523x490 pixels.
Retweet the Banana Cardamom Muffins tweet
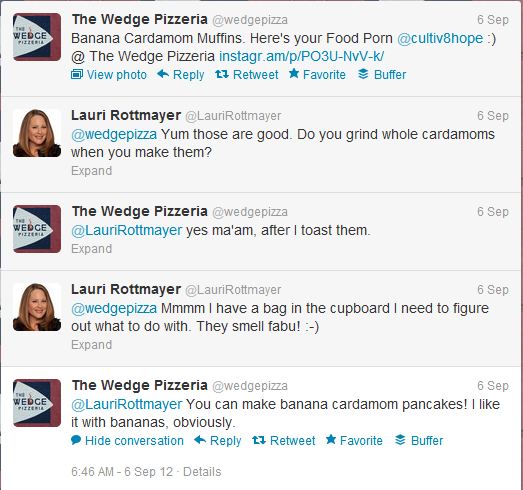pos(246,74)
